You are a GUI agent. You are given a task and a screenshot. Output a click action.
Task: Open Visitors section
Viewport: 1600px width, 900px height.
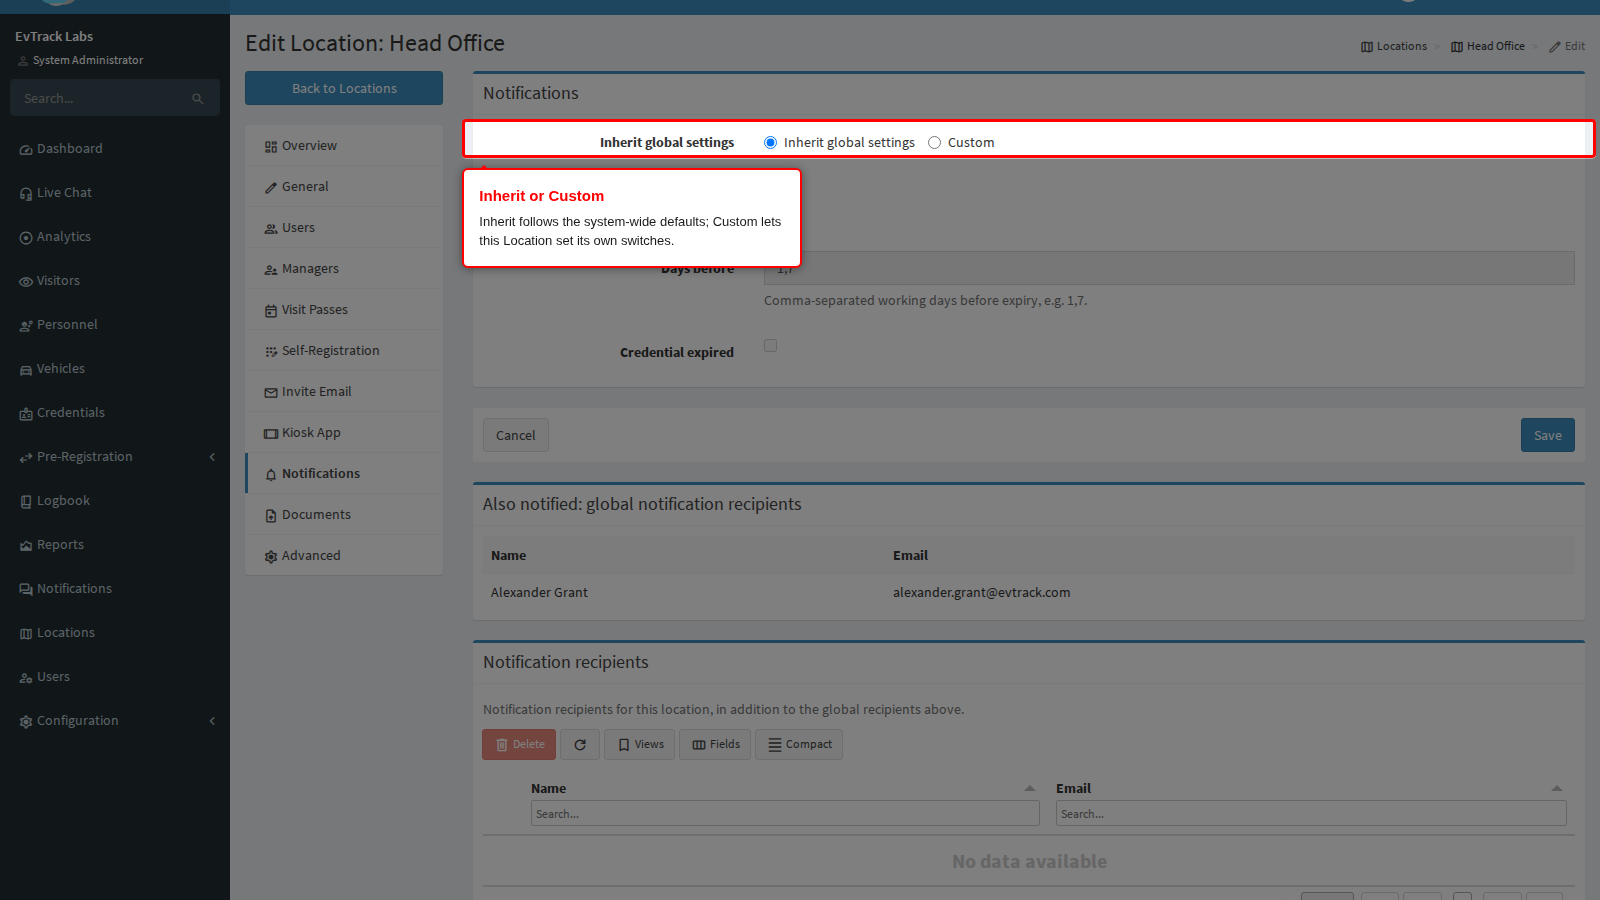[x=49, y=281]
